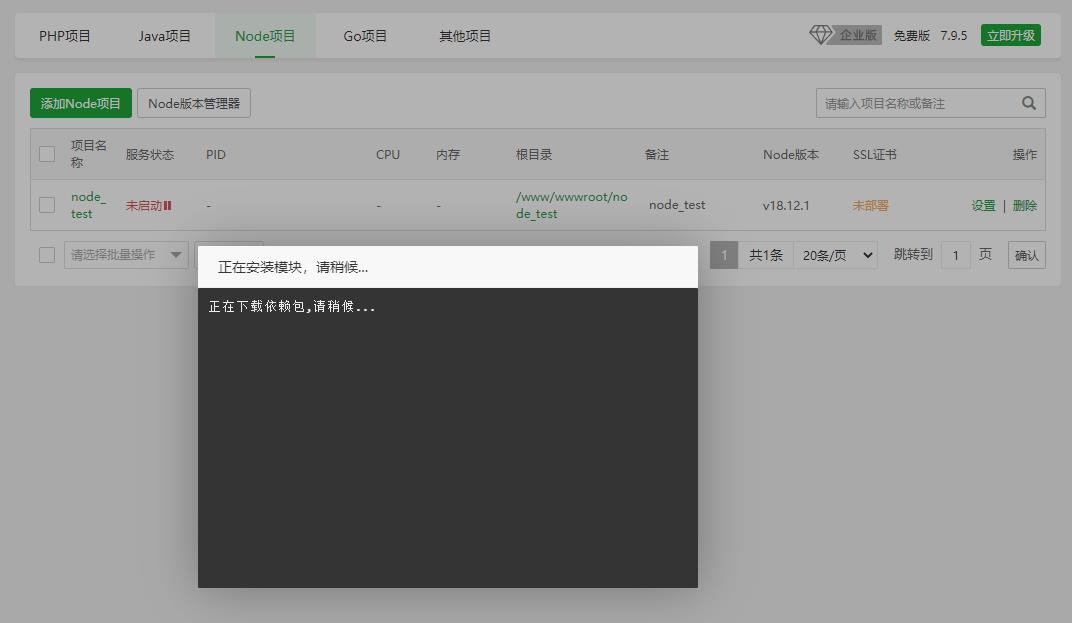Screen dimensions: 1072x623
Task: Click the search magnifier icon
Action: tap(1028, 103)
